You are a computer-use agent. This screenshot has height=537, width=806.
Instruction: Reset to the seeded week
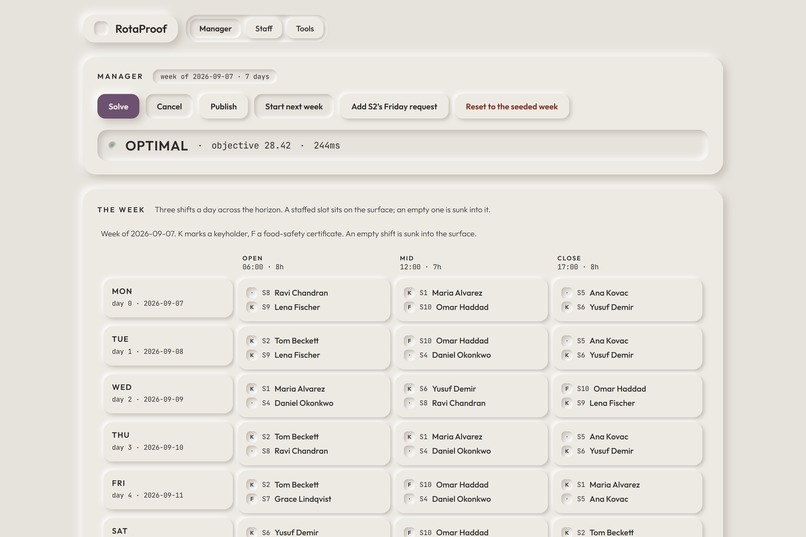click(511, 106)
